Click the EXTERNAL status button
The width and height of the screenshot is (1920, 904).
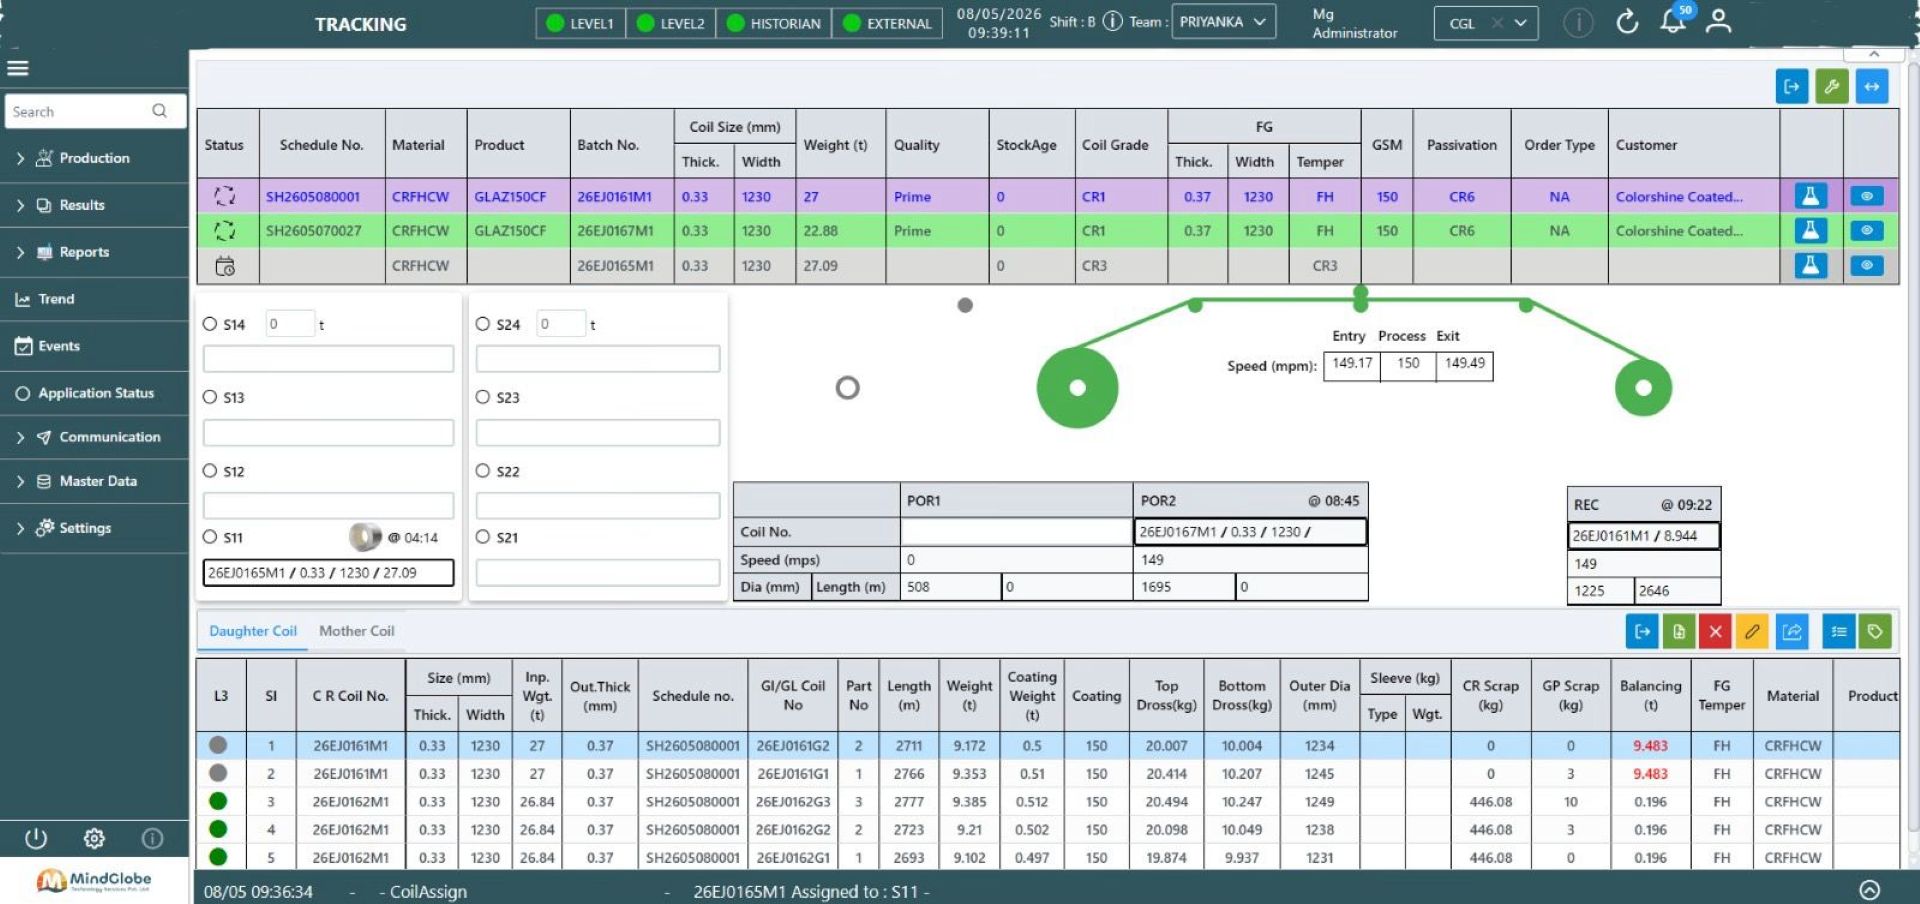click(x=888, y=23)
